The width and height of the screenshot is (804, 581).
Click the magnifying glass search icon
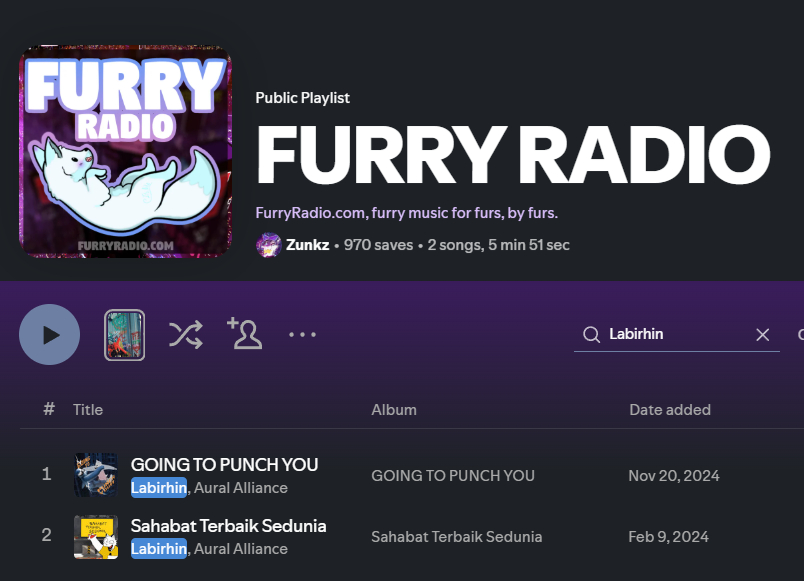(x=591, y=335)
